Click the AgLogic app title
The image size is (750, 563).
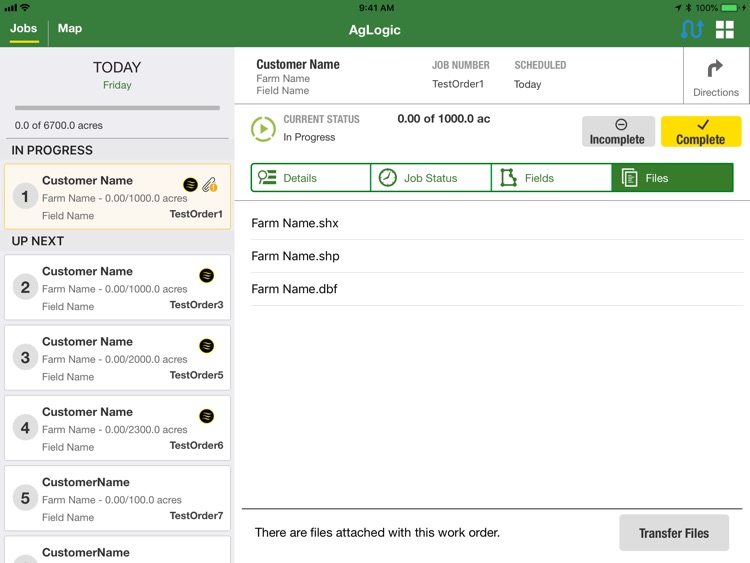point(375,30)
